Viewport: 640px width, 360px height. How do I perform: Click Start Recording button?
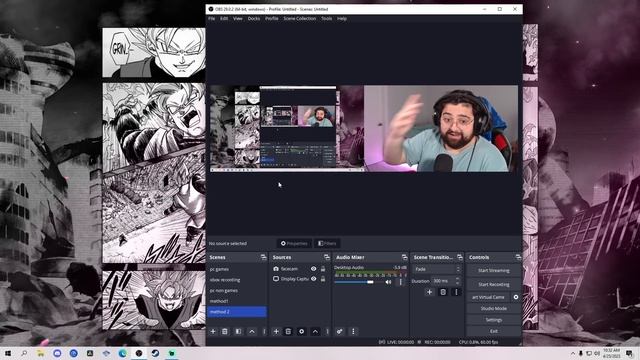(493, 284)
